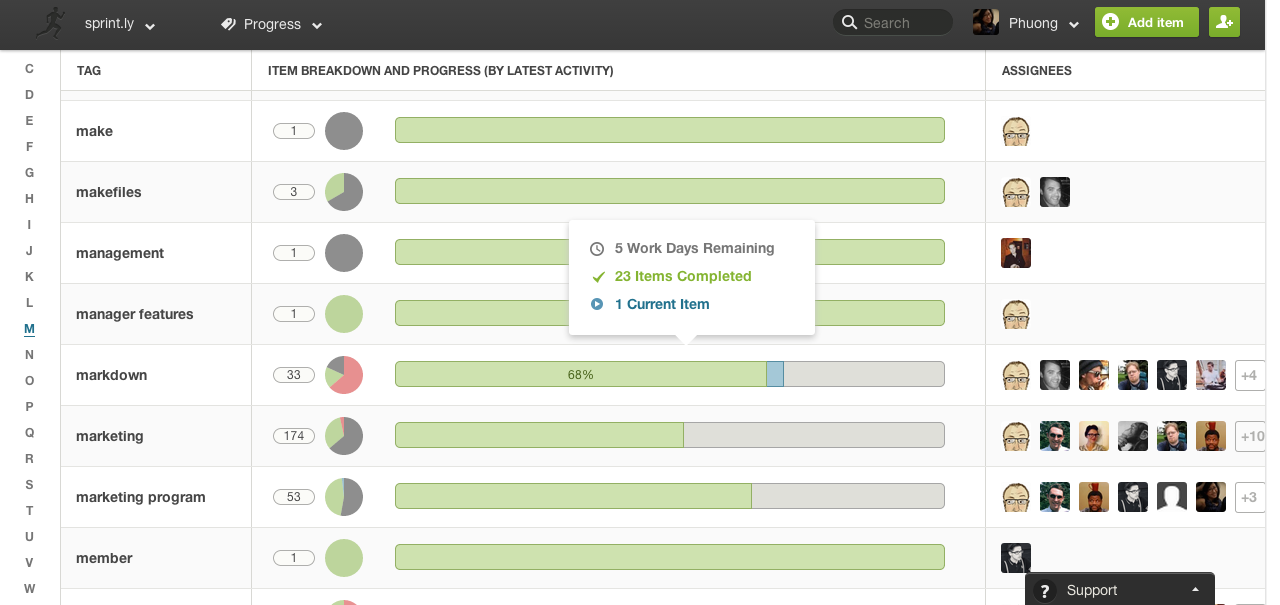
Task: Click the Search input field
Action: tap(900, 23)
